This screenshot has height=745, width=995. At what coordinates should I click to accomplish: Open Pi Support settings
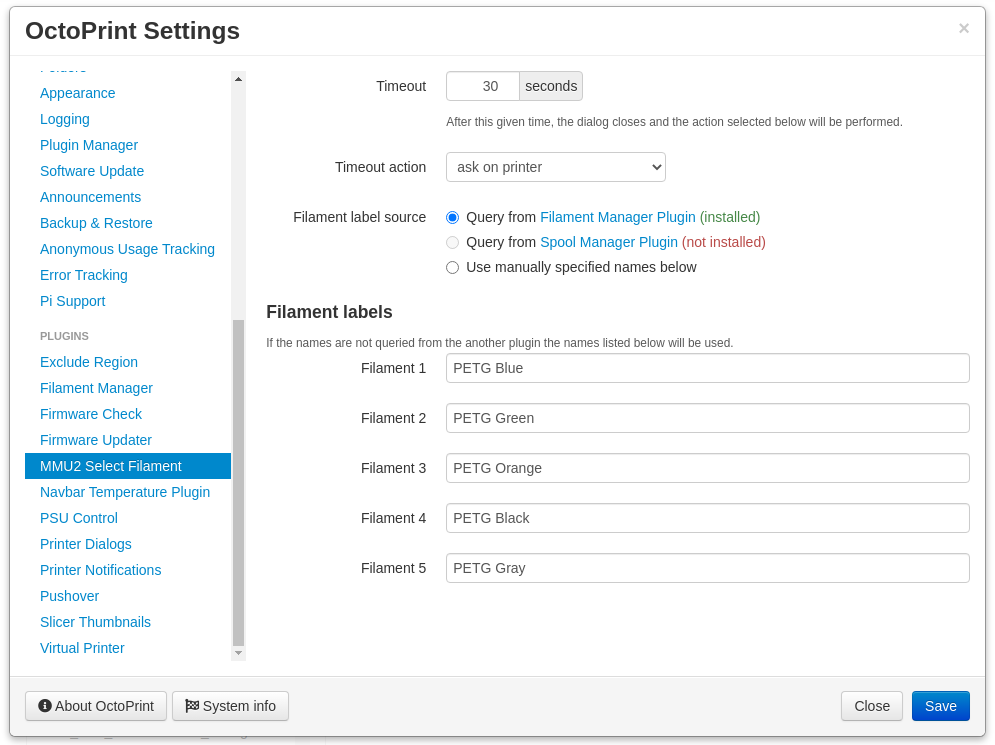[x=72, y=301]
